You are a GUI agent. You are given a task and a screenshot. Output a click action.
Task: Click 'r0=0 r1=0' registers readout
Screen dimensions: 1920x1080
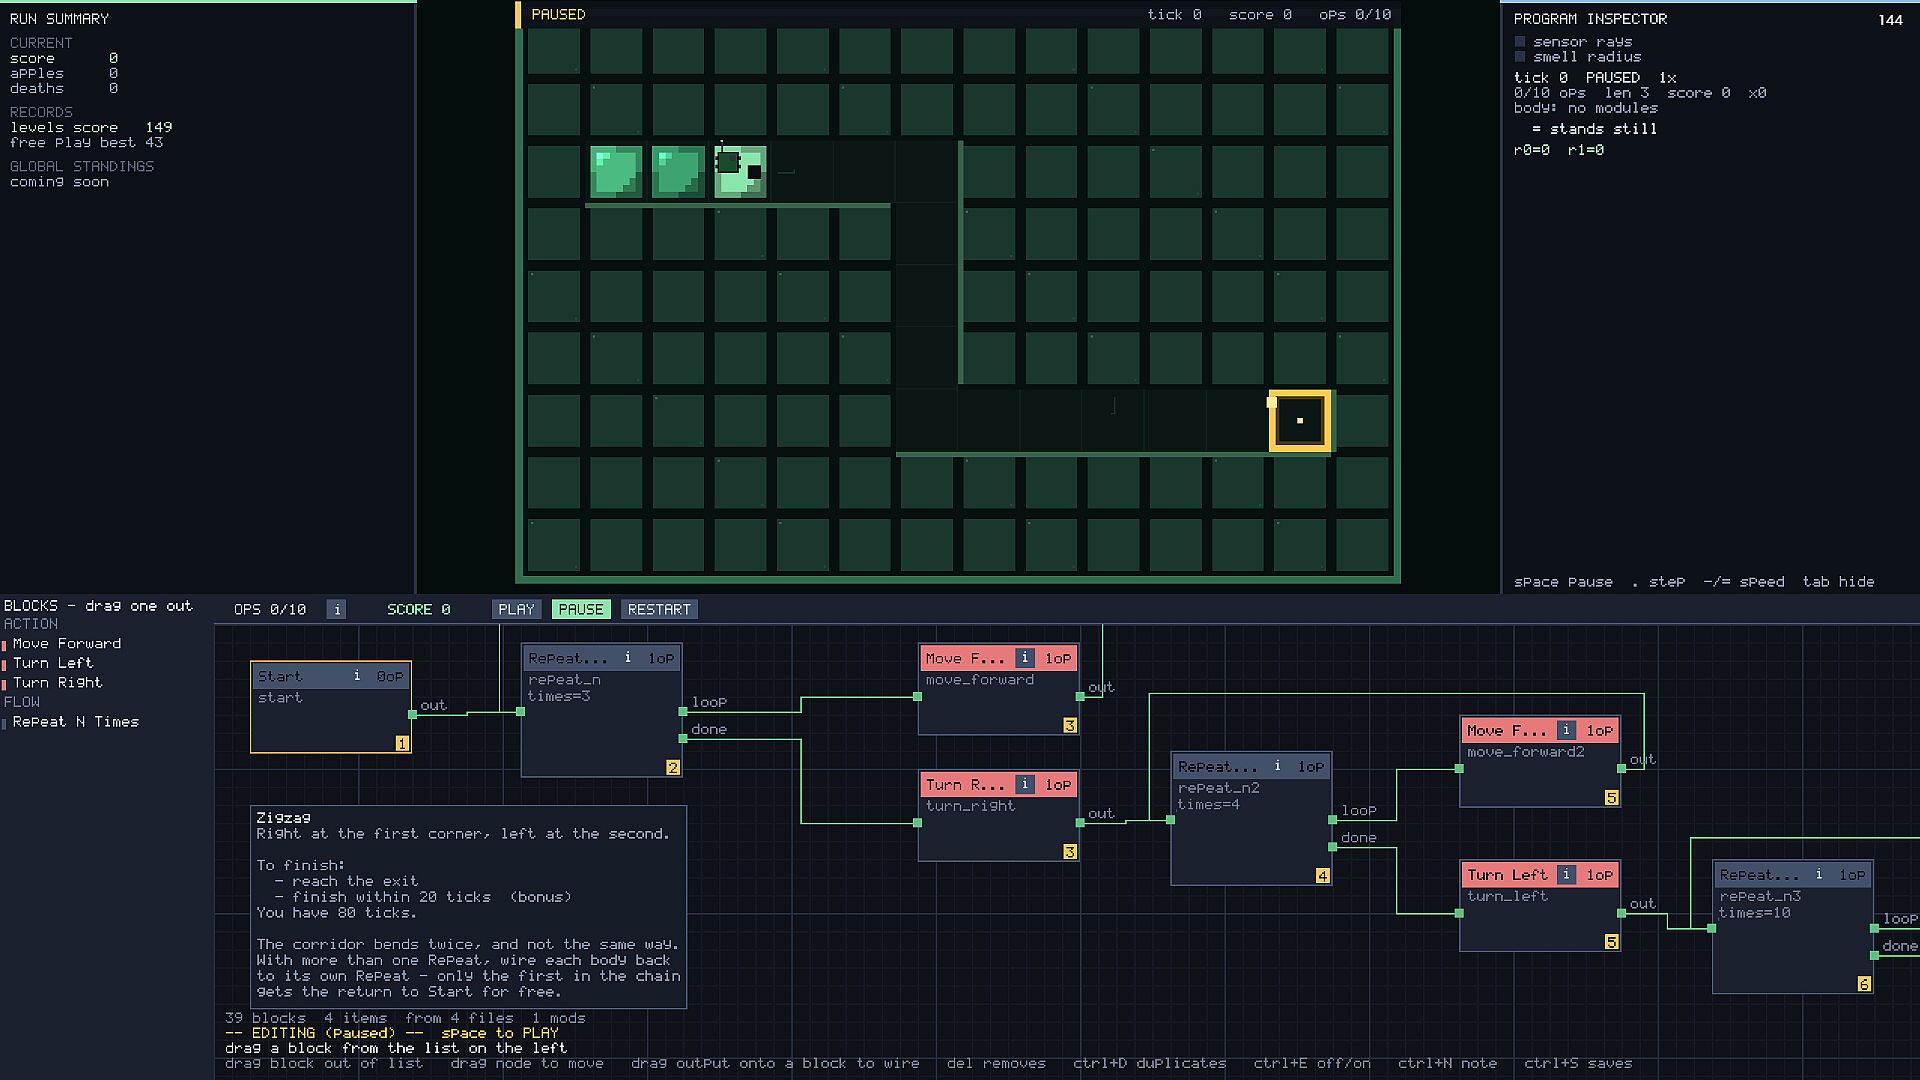1558,150
